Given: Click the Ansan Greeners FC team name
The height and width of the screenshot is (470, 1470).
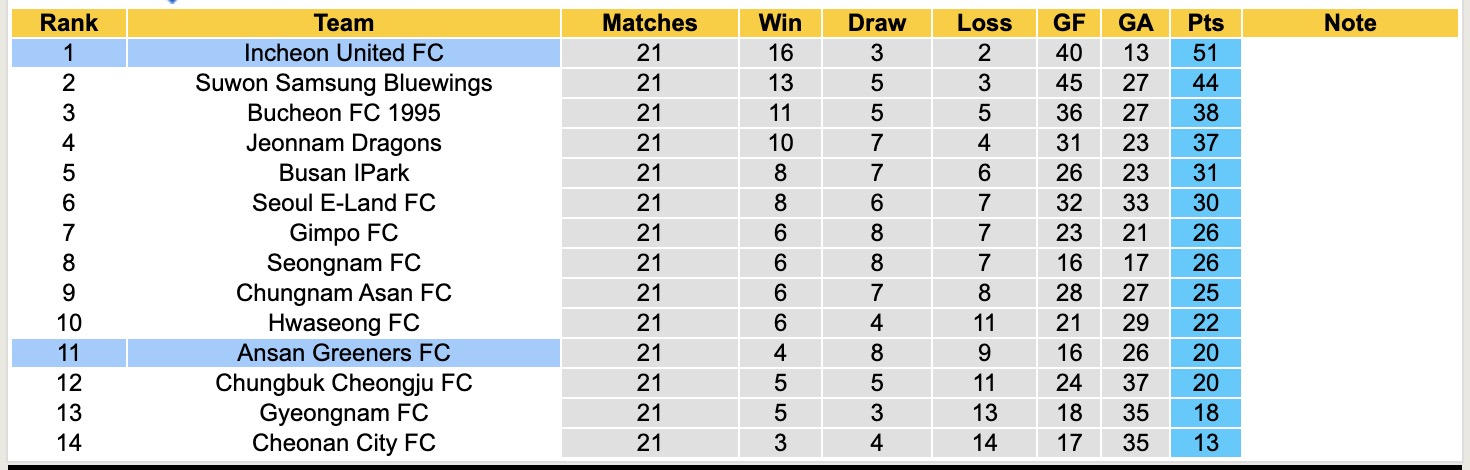Looking at the screenshot, I should (x=343, y=352).
